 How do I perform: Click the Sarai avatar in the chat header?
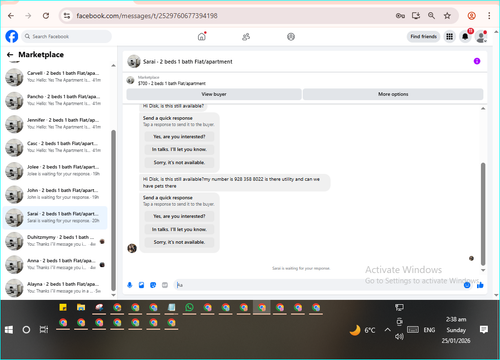click(134, 61)
